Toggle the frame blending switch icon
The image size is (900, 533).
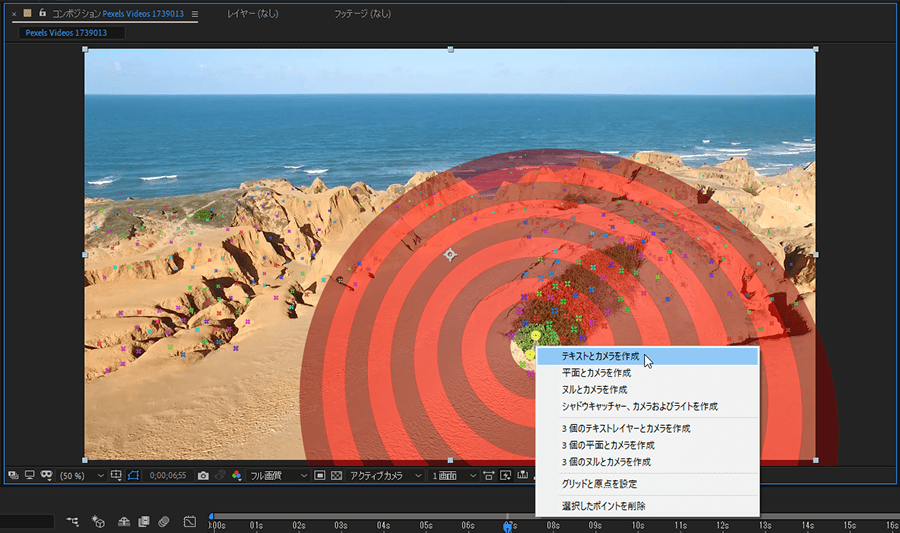[143, 521]
